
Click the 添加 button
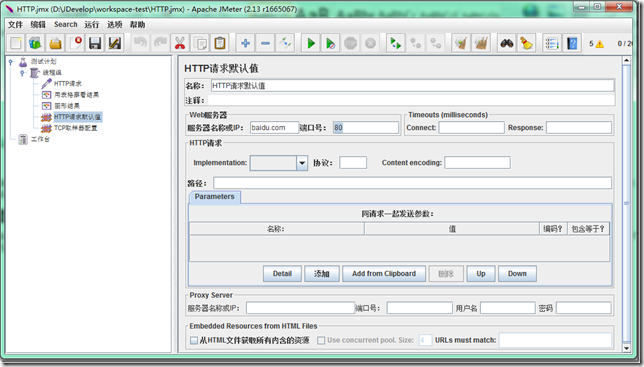(322, 274)
